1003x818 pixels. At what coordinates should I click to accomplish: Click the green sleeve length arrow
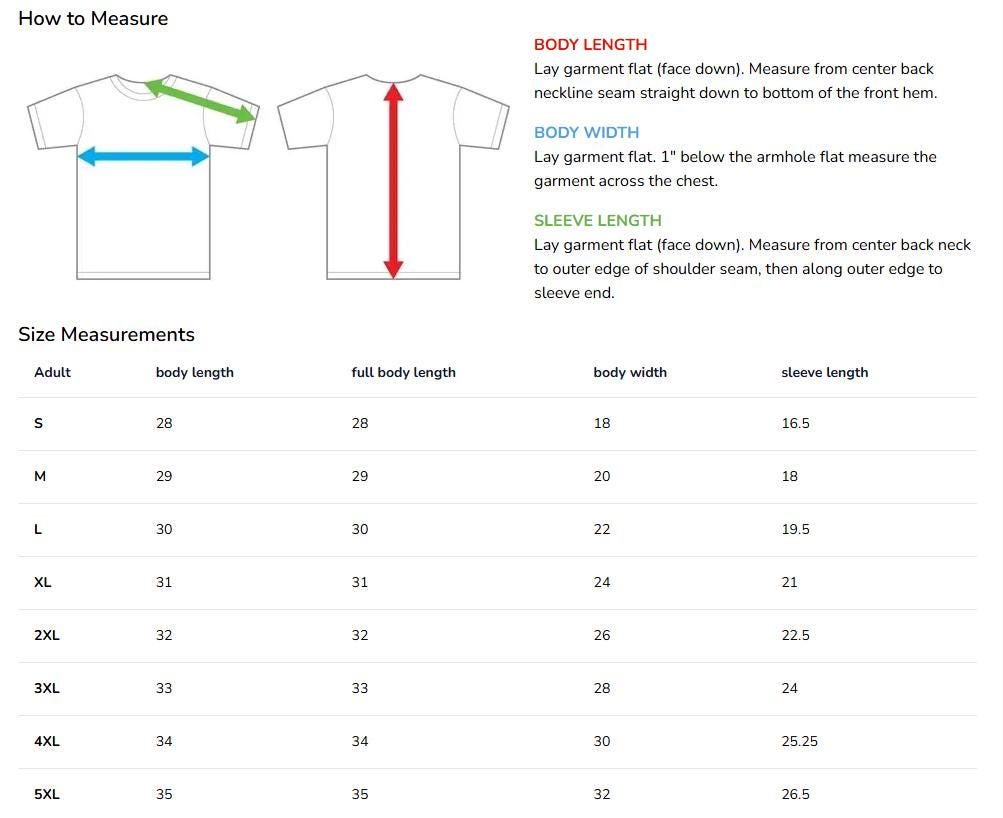(x=201, y=100)
